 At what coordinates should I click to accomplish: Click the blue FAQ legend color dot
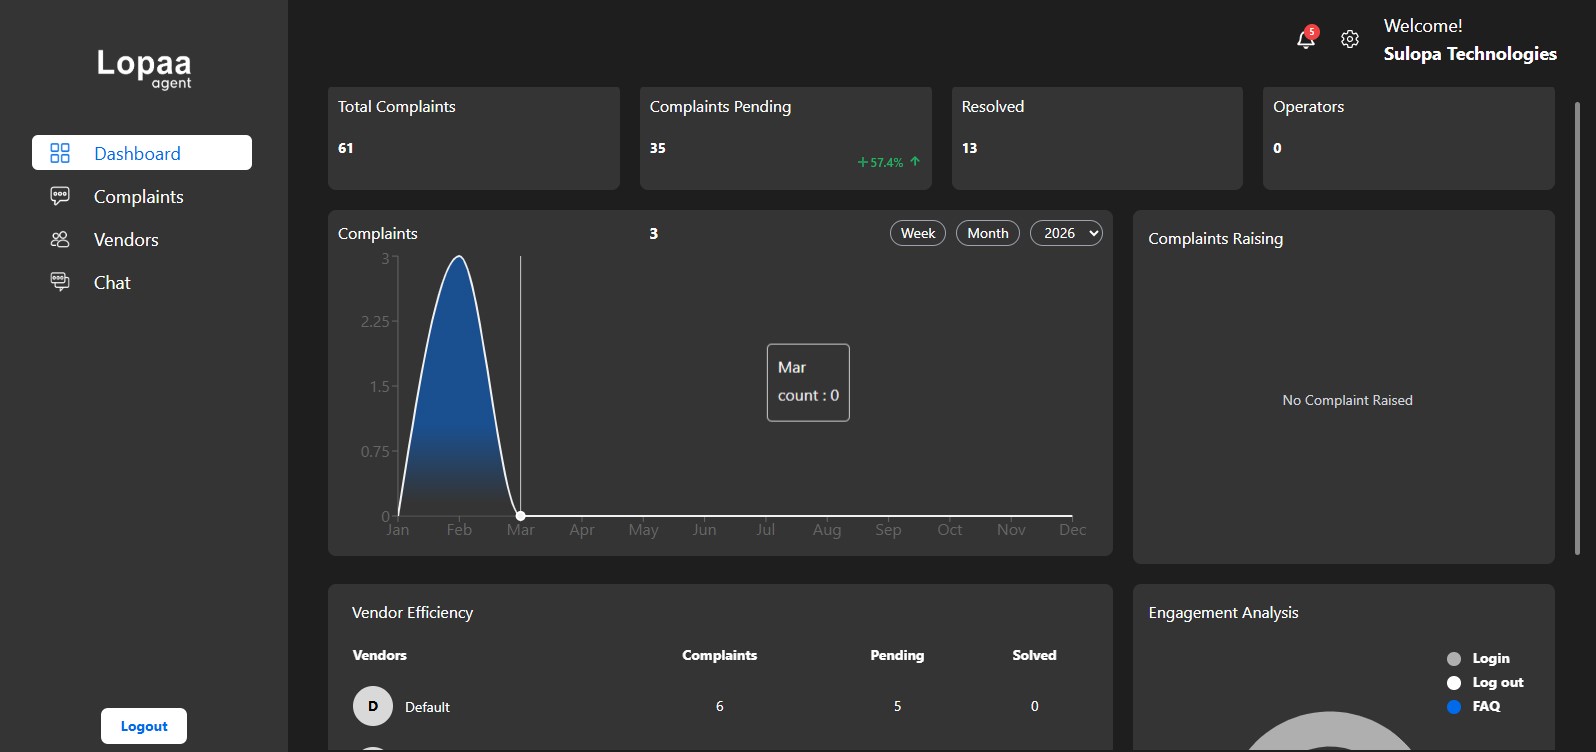pyautogui.click(x=1454, y=707)
